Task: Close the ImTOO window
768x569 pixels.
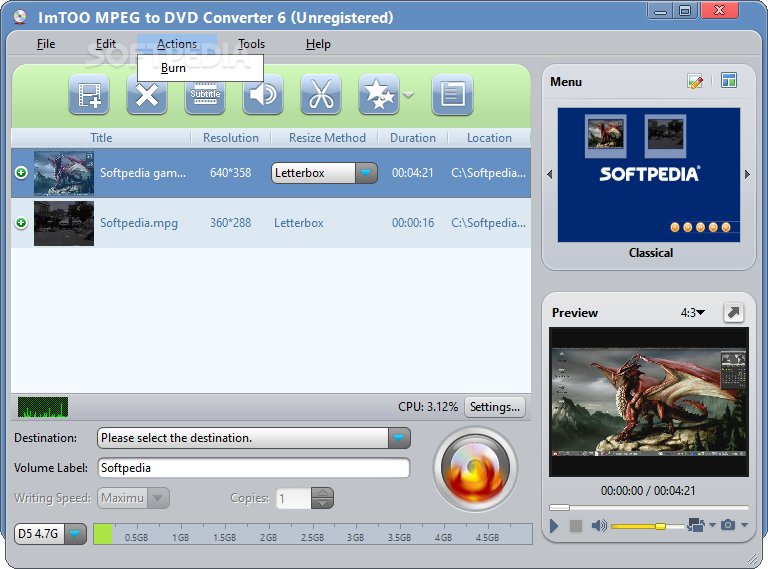Action: point(719,11)
